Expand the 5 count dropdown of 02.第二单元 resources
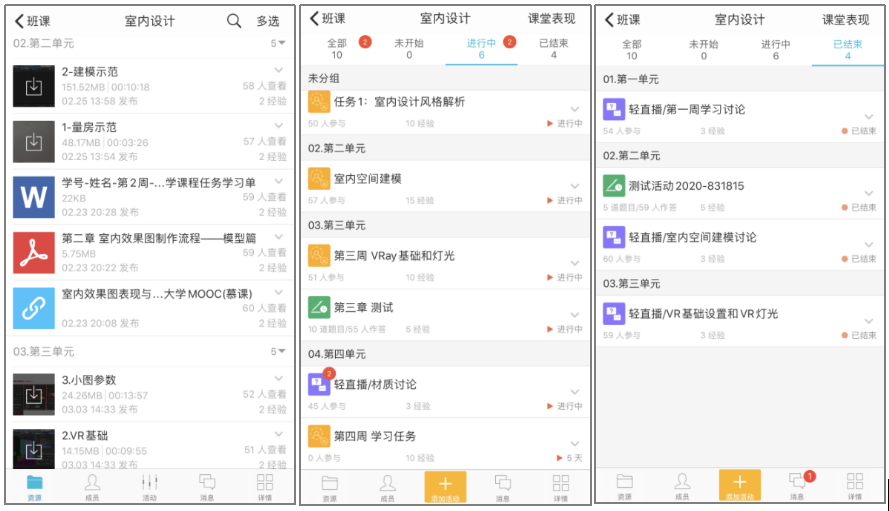The height and width of the screenshot is (511, 889). click(277, 43)
